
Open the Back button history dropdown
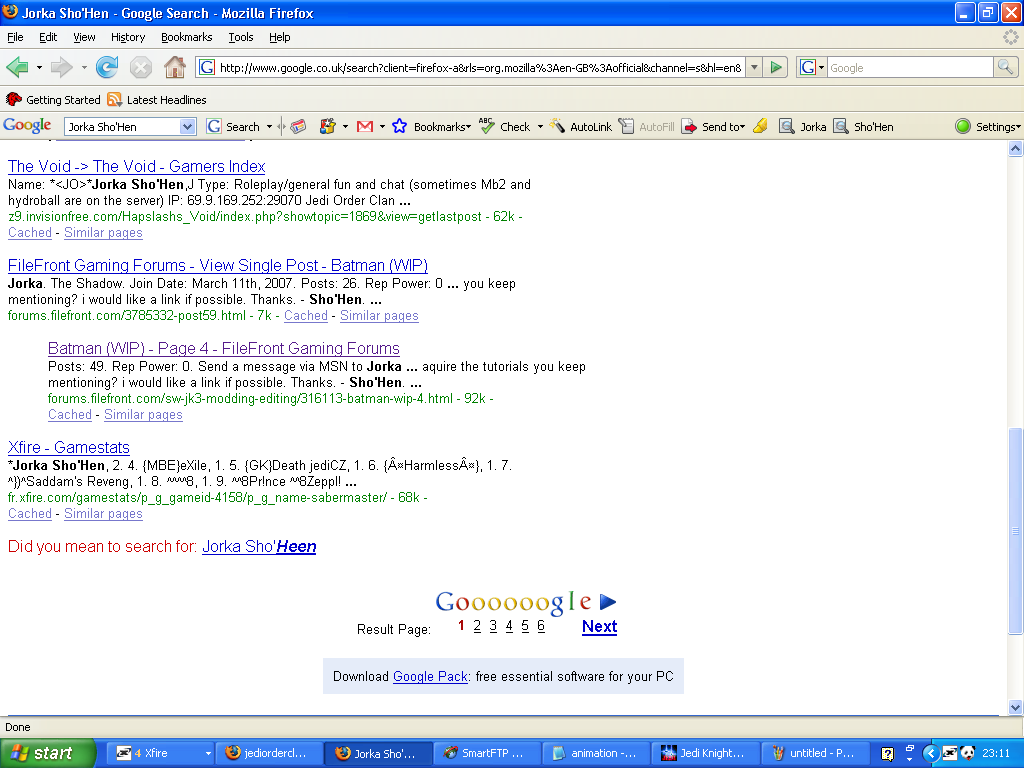pos(39,67)
